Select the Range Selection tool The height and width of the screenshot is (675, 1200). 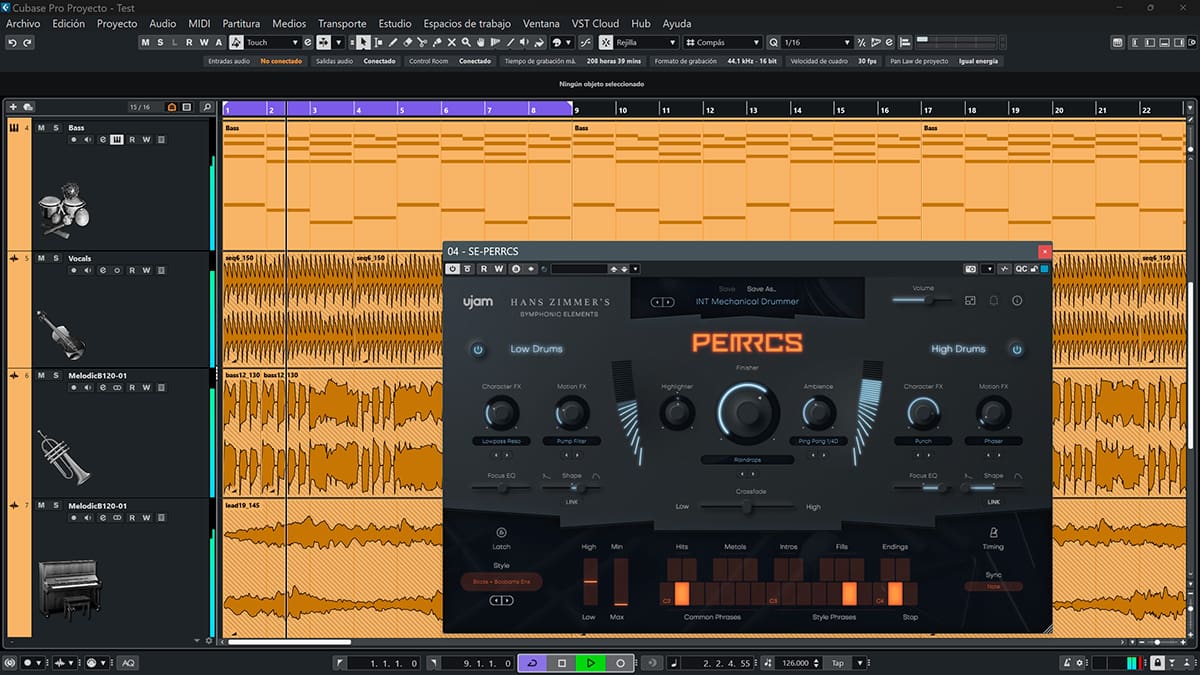pyautogui.click(x=378, y=43)
